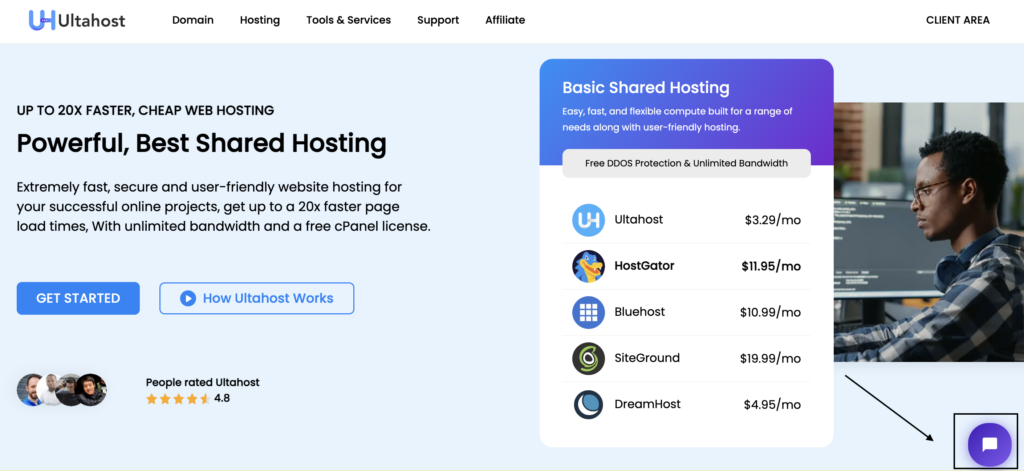
Task: Click the Powerful, Best Shared Hosting headline
Action: pyautogui.click(x=201, y=143)
